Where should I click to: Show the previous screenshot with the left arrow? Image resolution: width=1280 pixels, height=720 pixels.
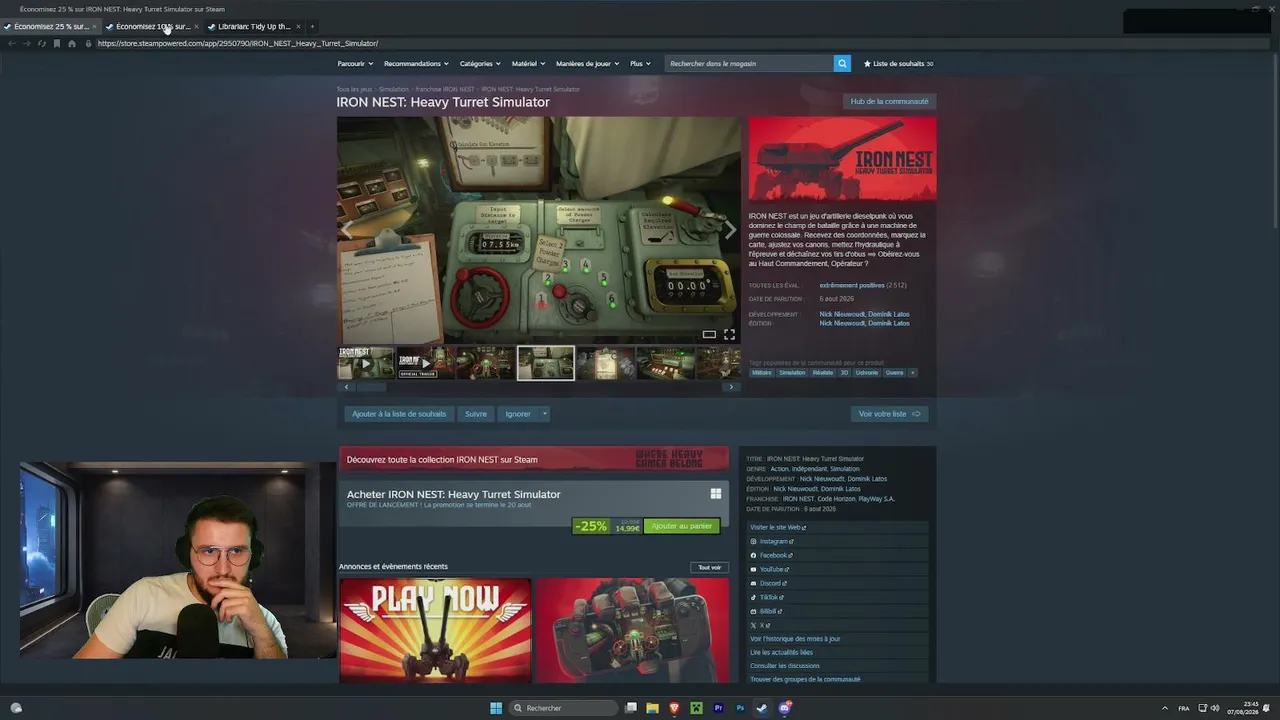coord(347,230)
